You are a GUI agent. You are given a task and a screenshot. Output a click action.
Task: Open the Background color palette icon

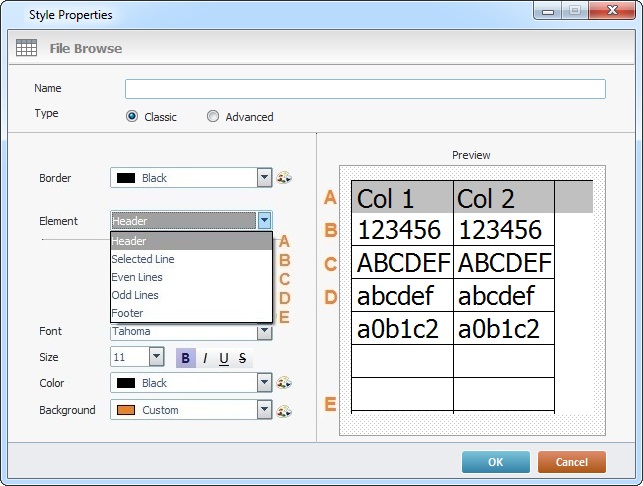click(x=284, y=410)
